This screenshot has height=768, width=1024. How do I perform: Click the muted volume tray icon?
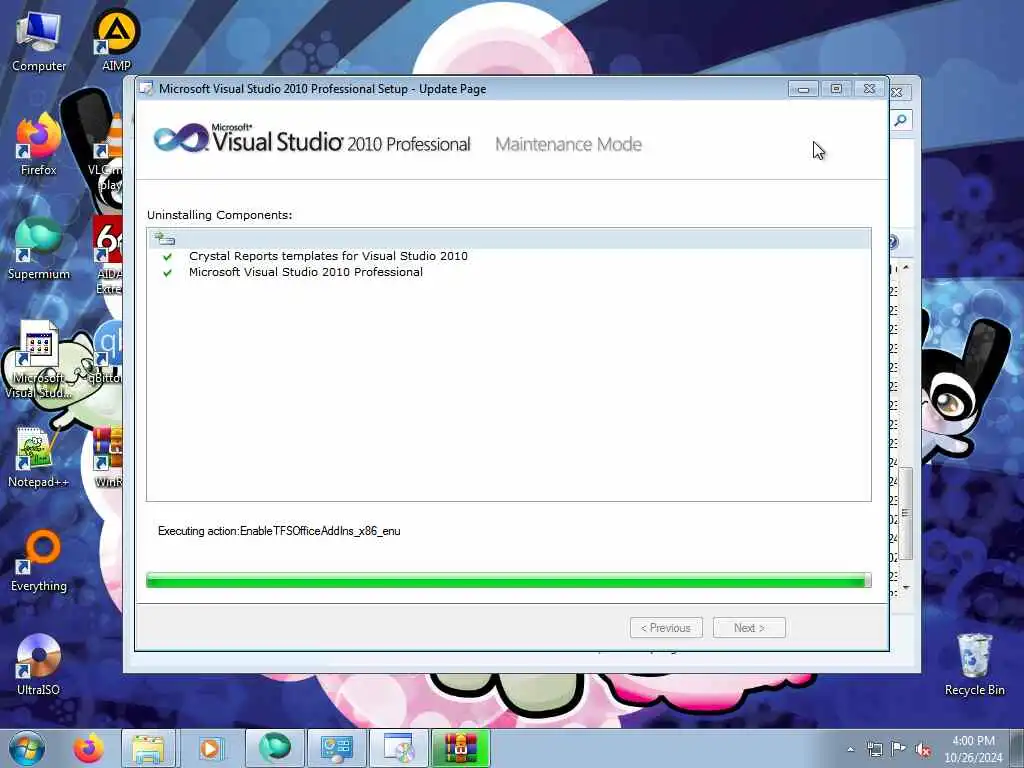(923, 750)
